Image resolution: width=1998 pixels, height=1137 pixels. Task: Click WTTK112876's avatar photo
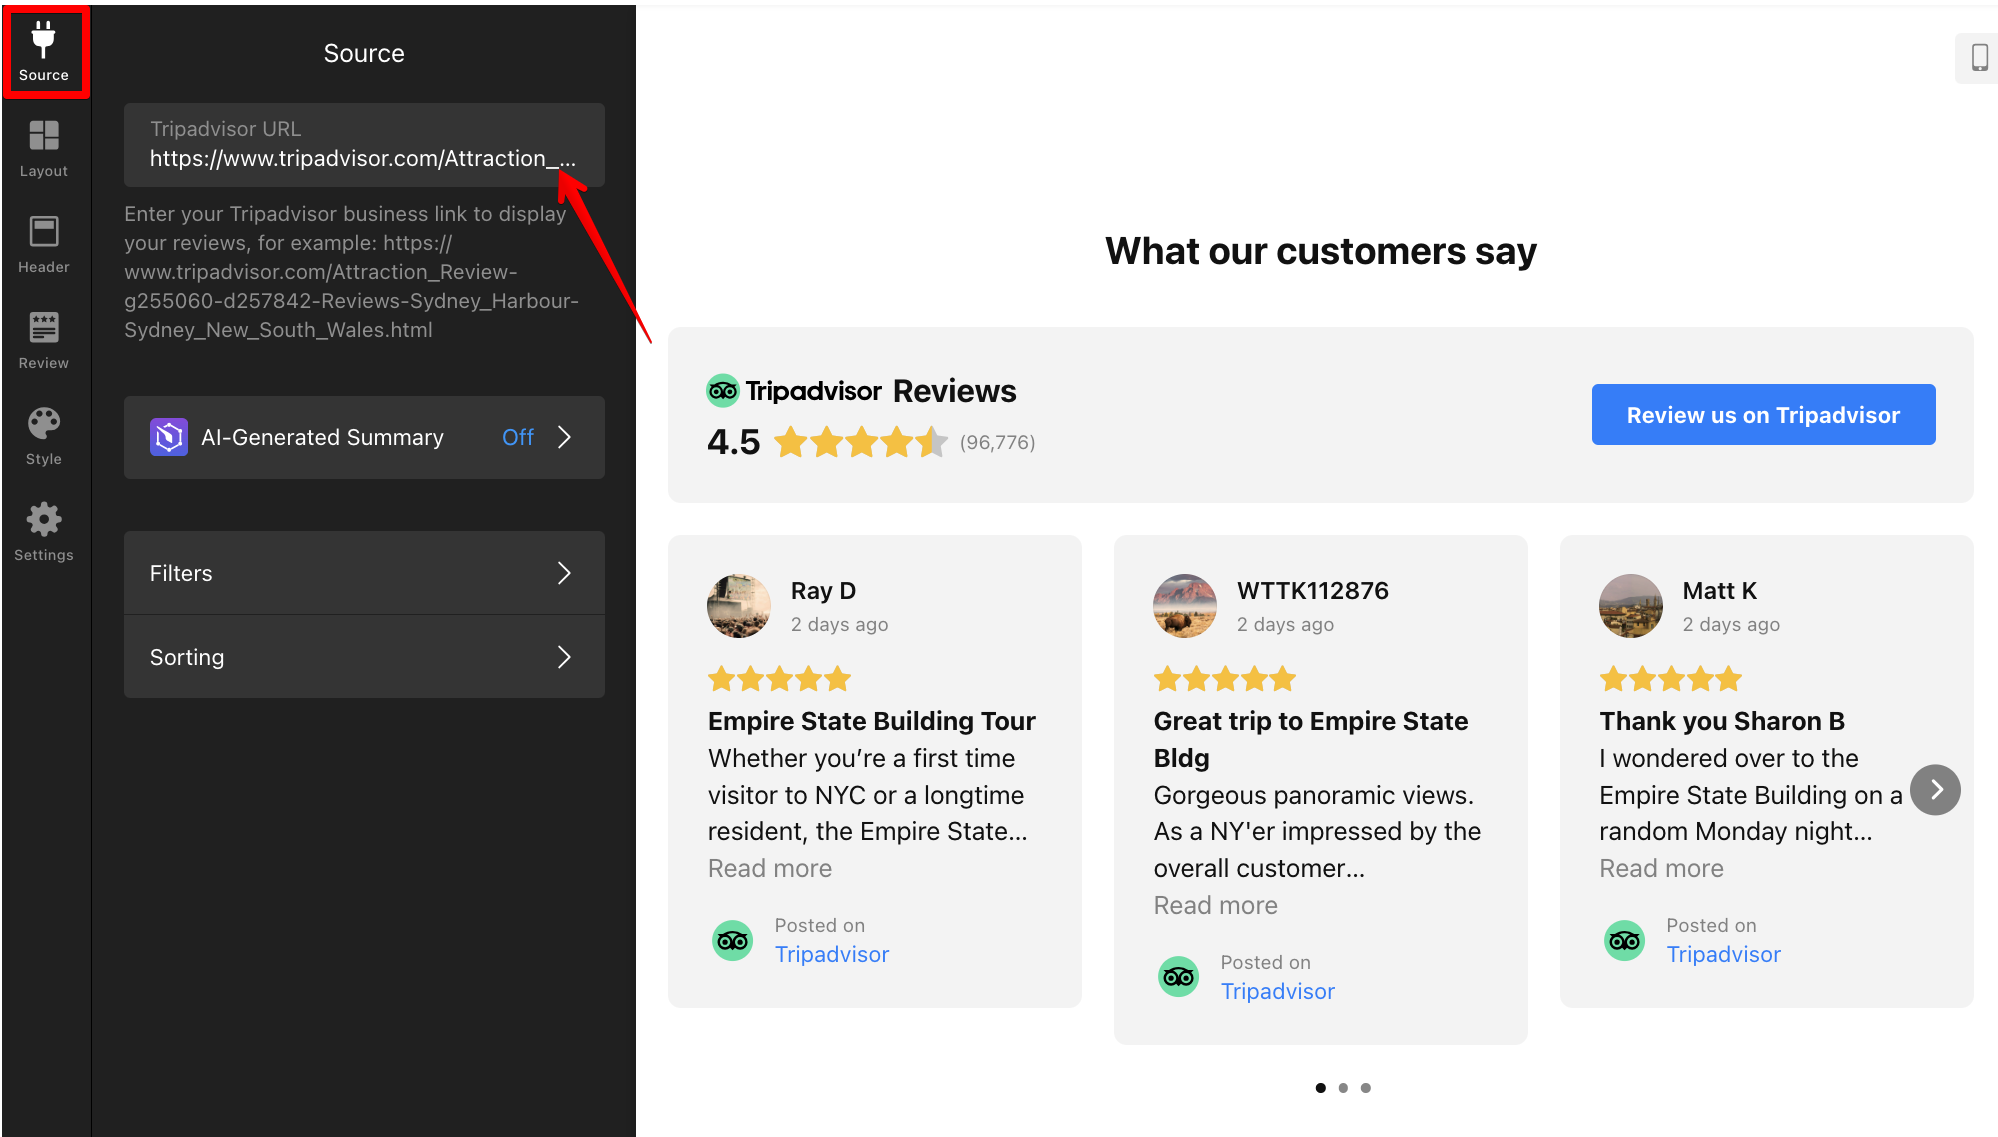pyautogui.click(x=1185, y=606)
